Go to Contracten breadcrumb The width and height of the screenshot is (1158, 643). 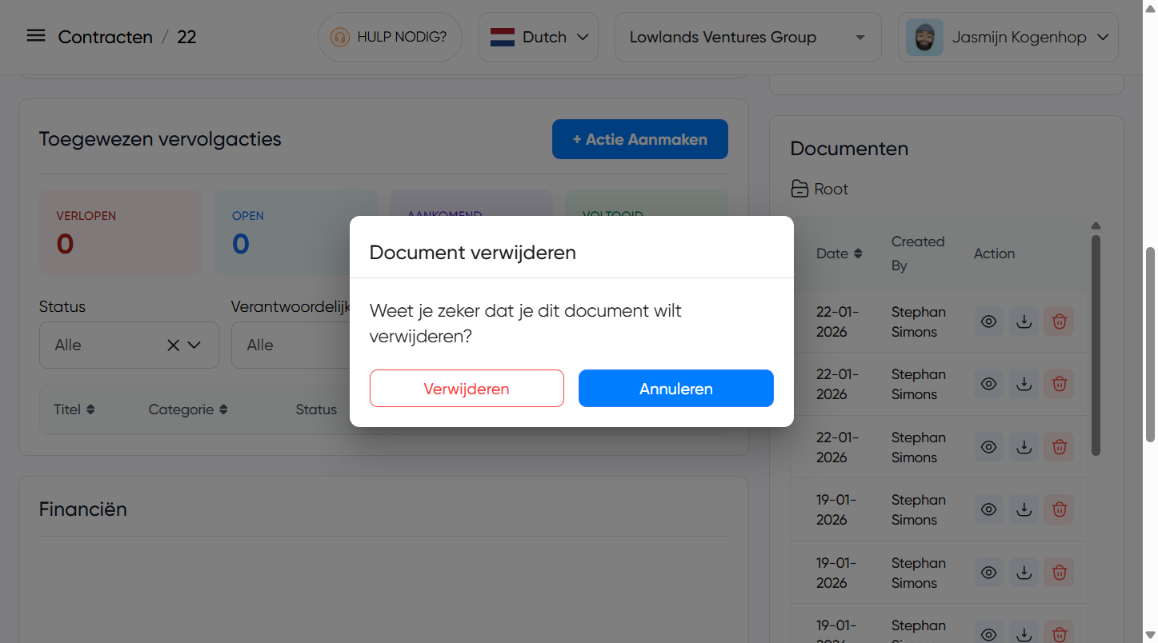pyautogui.click(x=105, y=37)
